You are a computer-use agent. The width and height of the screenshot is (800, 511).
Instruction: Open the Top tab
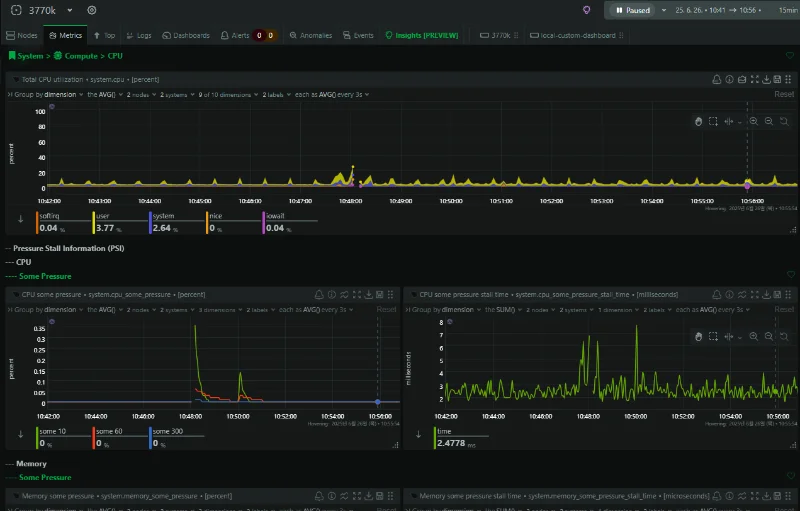click(x=104, y=35)
